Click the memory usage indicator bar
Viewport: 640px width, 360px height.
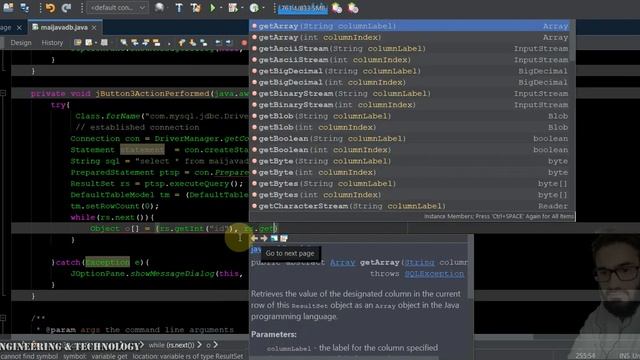coord(302,8)
